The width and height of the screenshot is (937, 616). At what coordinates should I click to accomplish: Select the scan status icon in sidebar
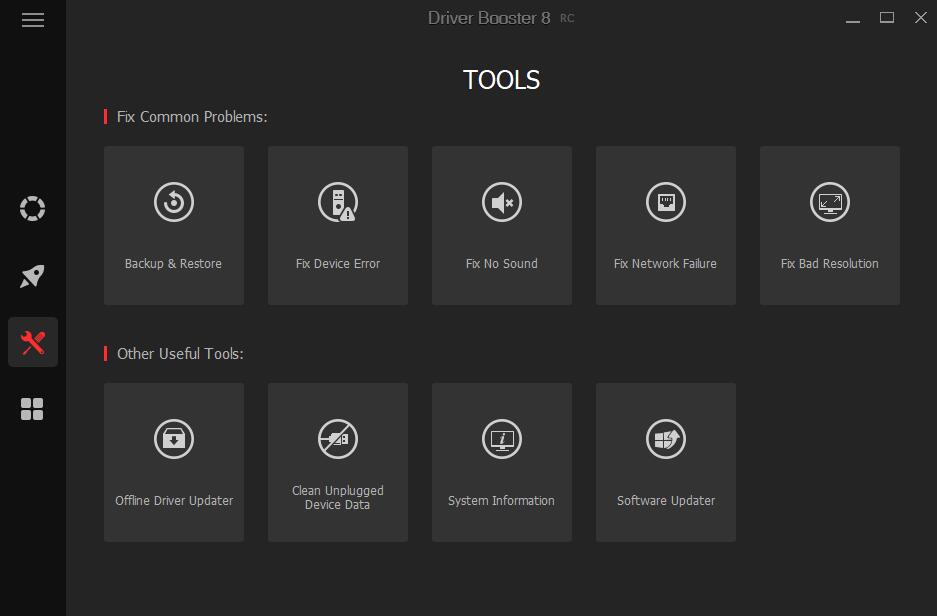coord(32,208)
